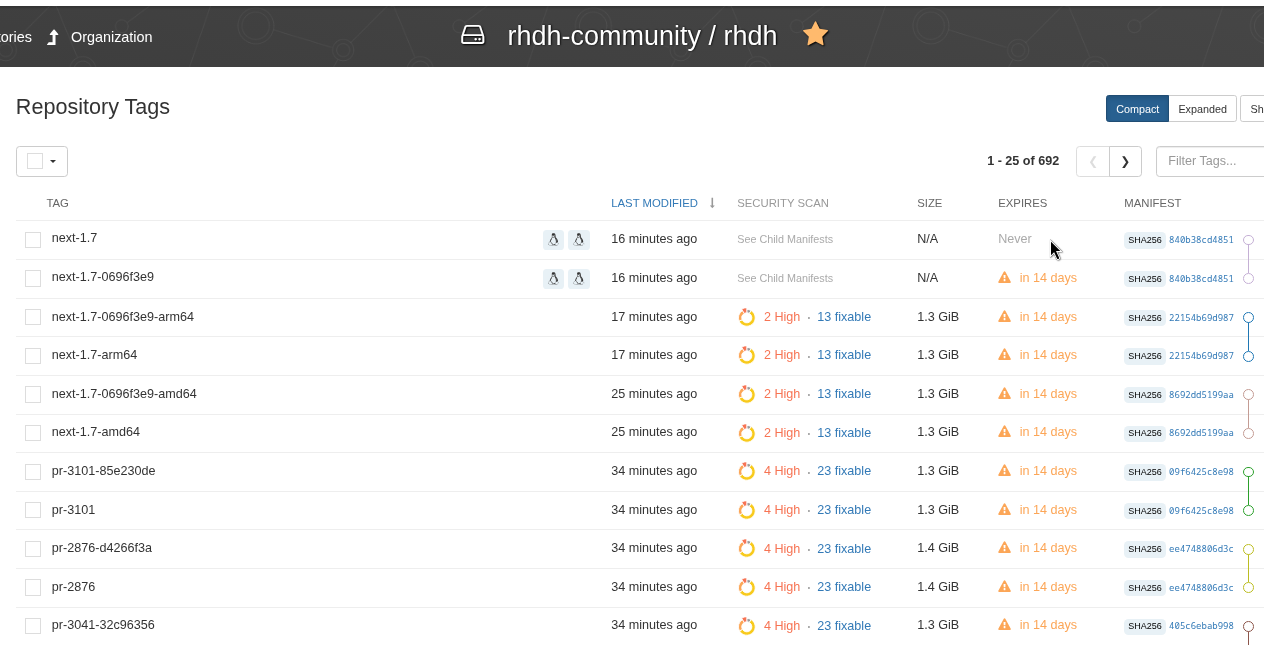Tick checkbox for pr-2876-d4266f3a
Screen dimensions: 1264x645
pyautogui.click(x=33, y=549)
